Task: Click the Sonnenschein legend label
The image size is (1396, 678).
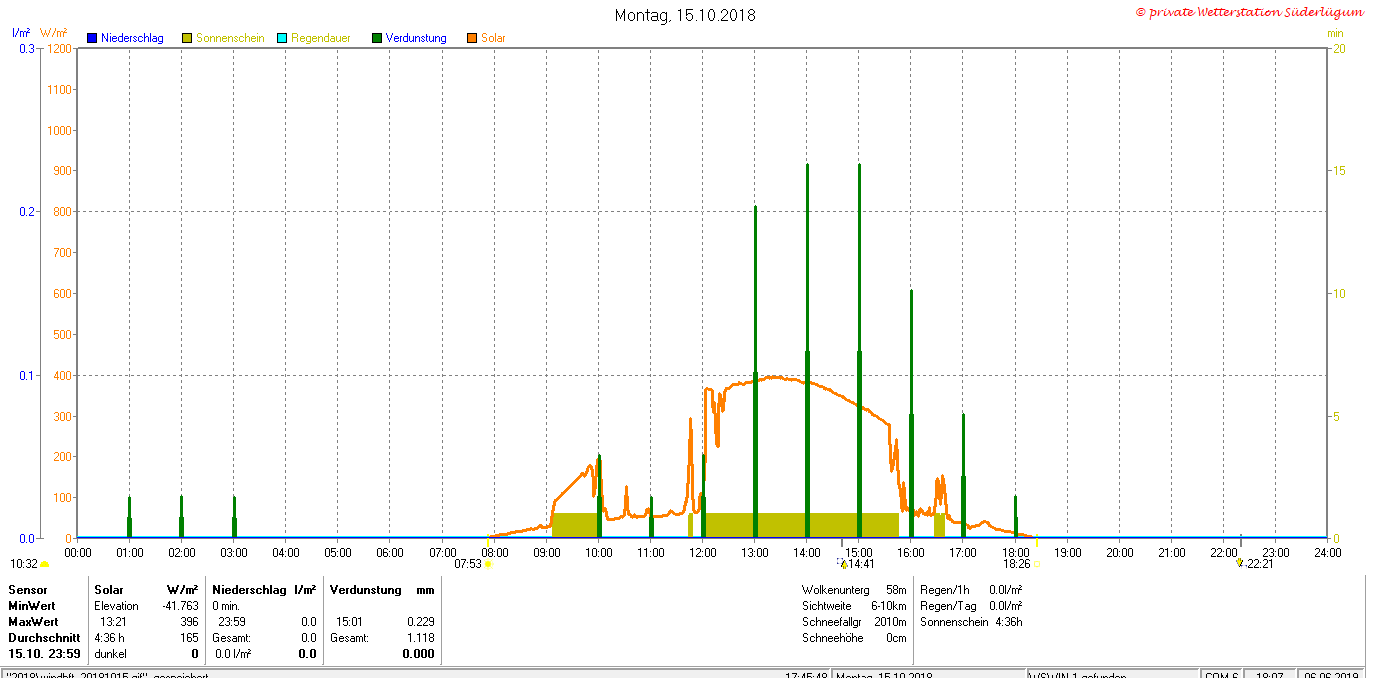Action: coord(230,38)
